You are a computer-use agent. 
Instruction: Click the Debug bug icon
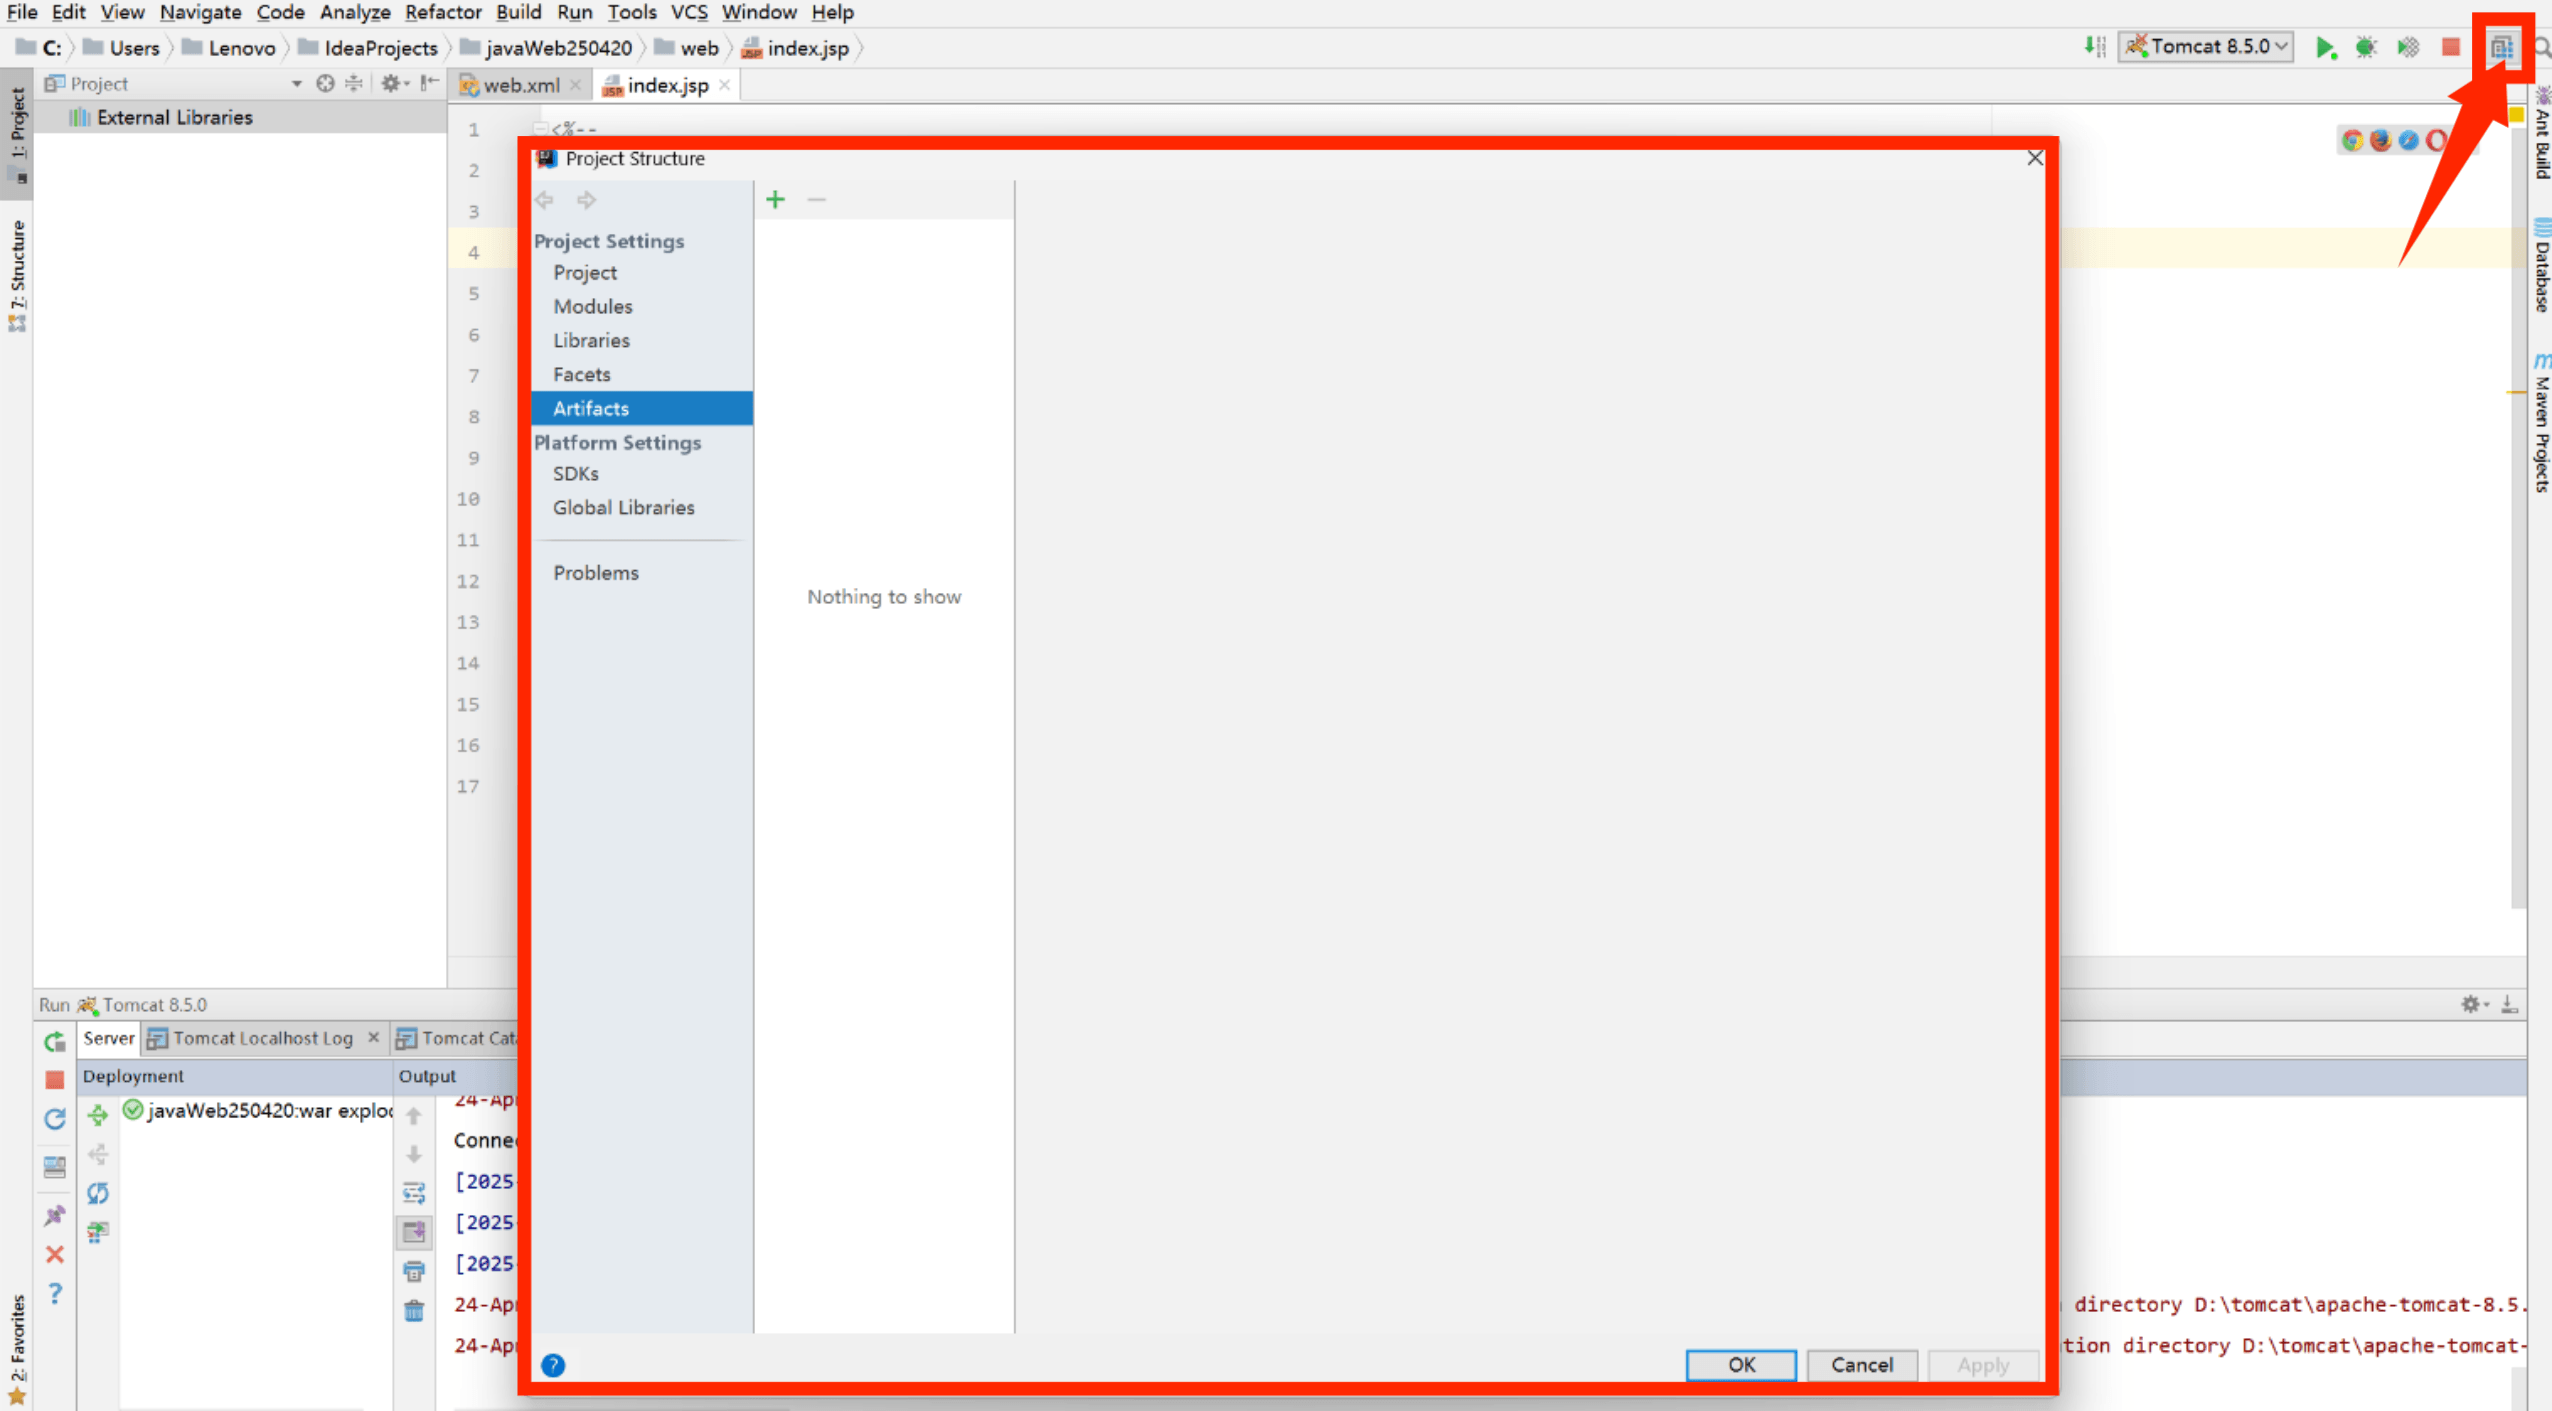2366,48
